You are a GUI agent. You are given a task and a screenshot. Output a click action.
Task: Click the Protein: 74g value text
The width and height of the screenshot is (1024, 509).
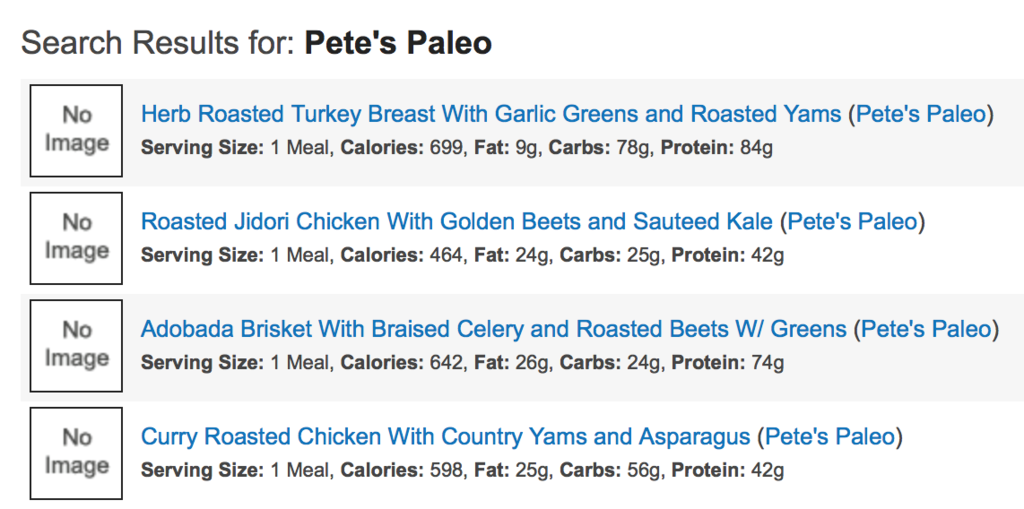pos(727,362)
